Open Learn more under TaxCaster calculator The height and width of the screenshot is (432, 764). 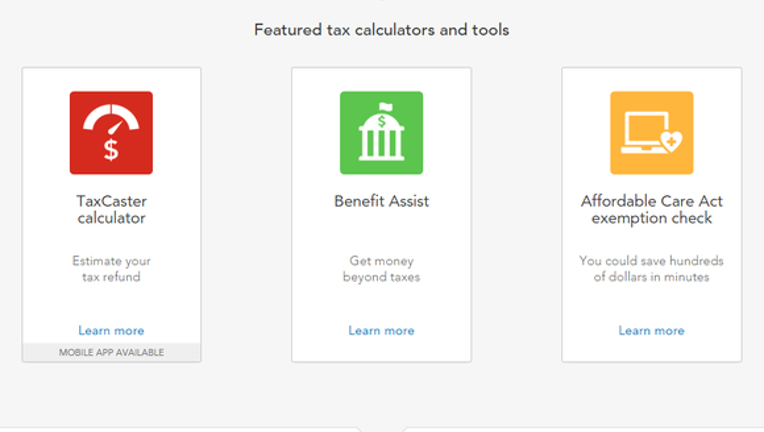tap(111, 331)
